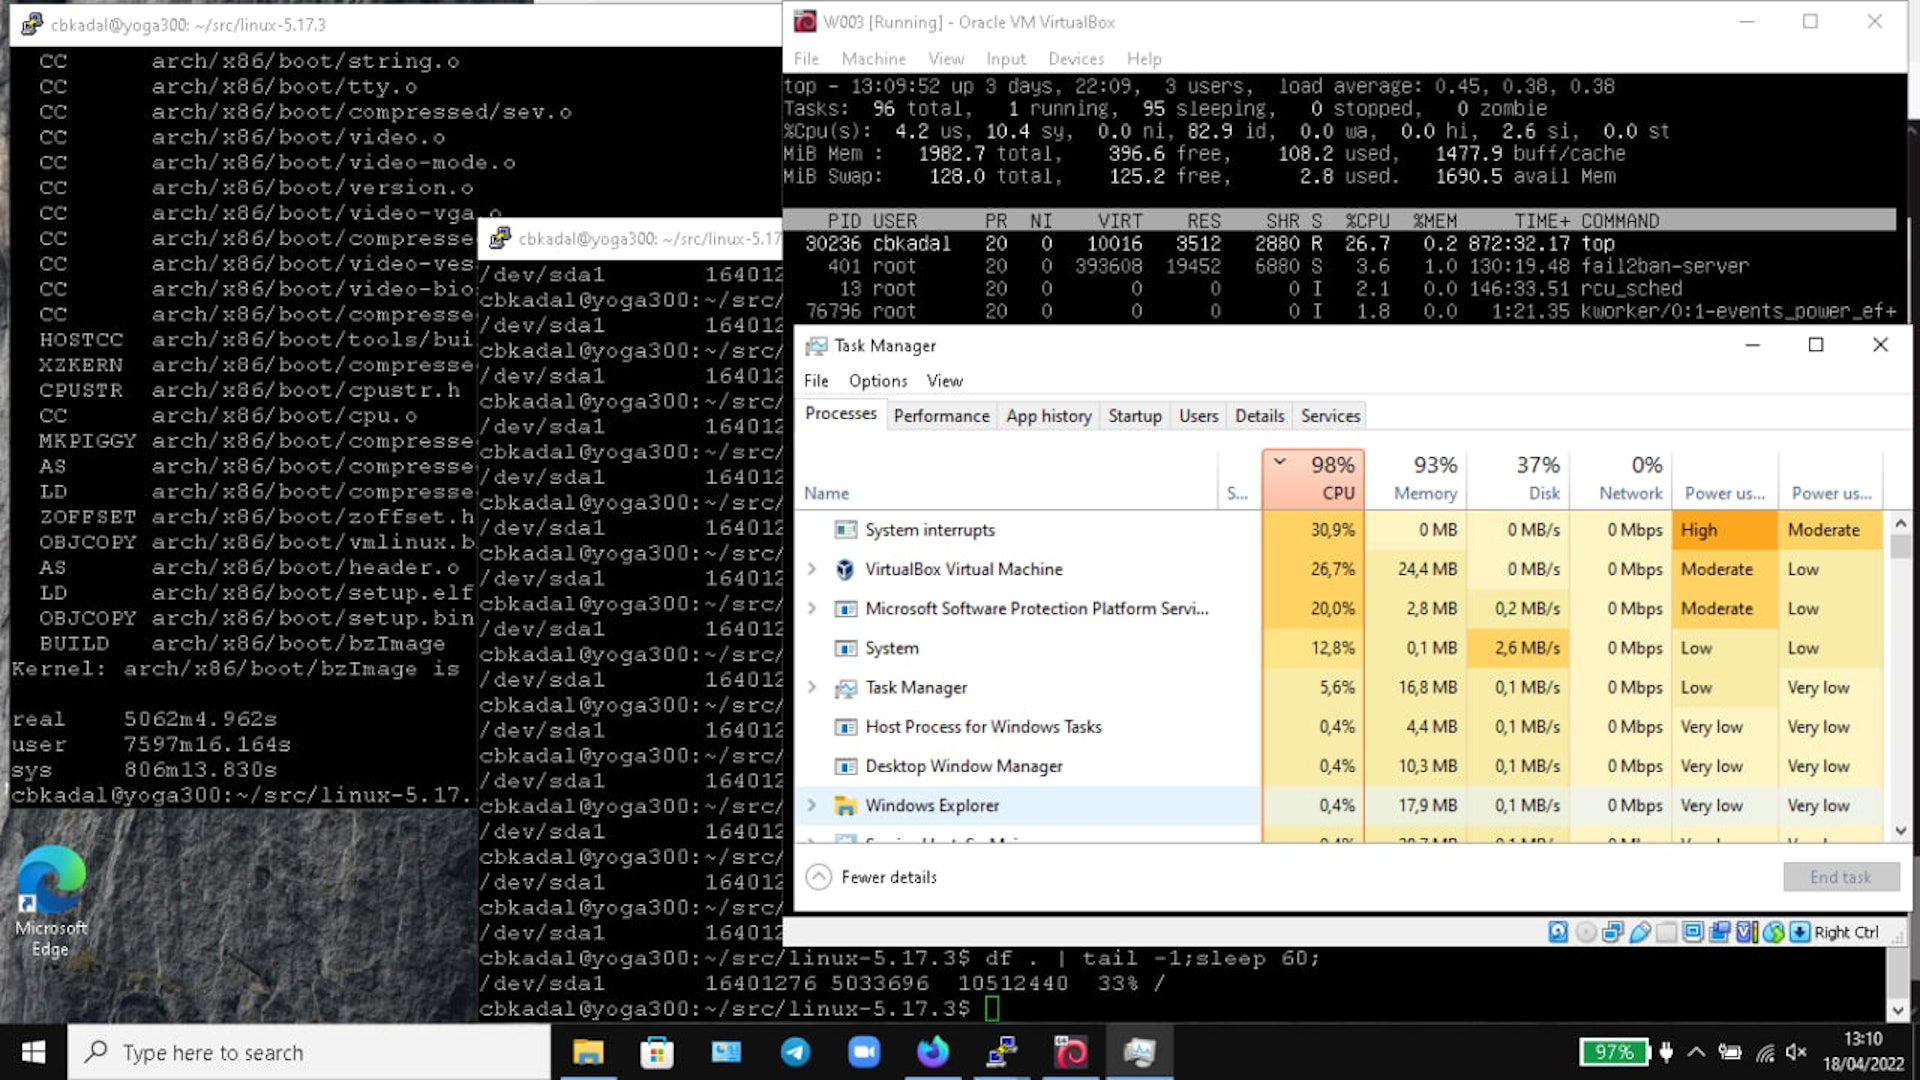This screenshot has width=1920, height=1080.
Task: Expand Task Manager process row
Action: pos(812,687)
